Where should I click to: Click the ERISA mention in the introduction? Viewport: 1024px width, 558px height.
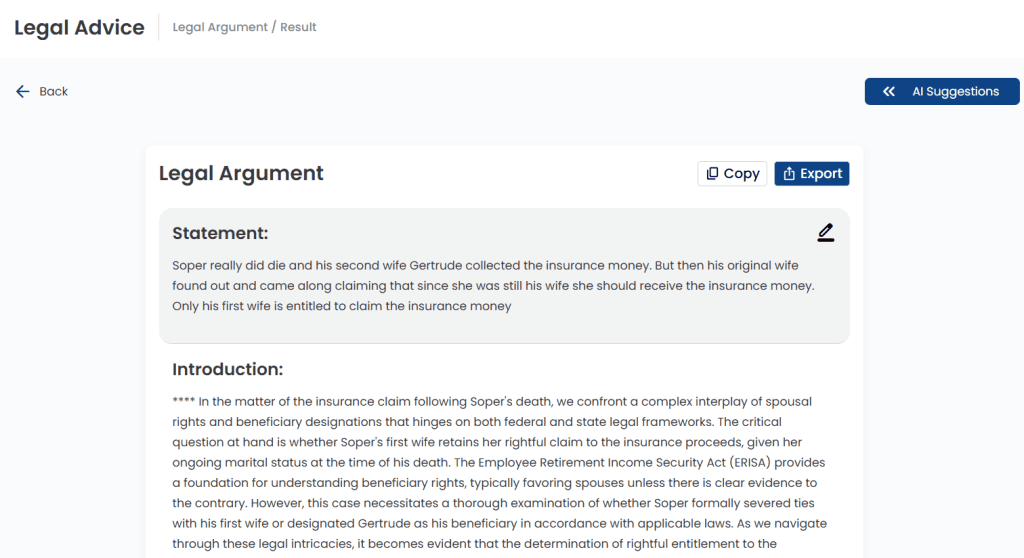[750, 463]
